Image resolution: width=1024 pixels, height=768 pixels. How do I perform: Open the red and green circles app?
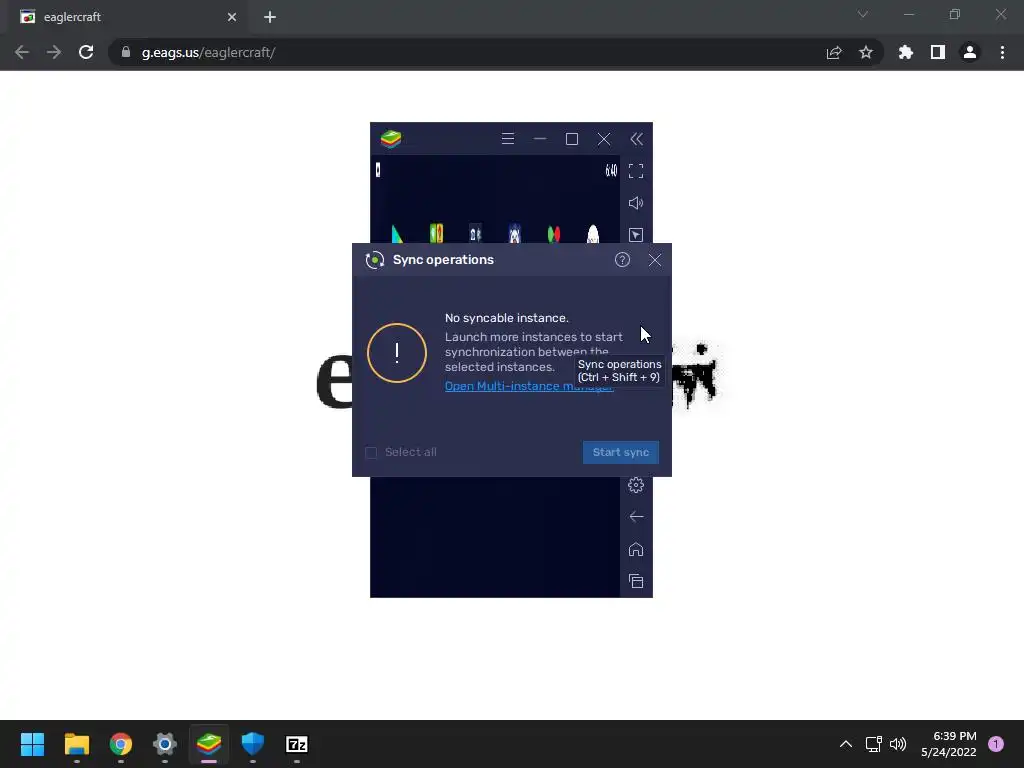click(x=554, y=234)
